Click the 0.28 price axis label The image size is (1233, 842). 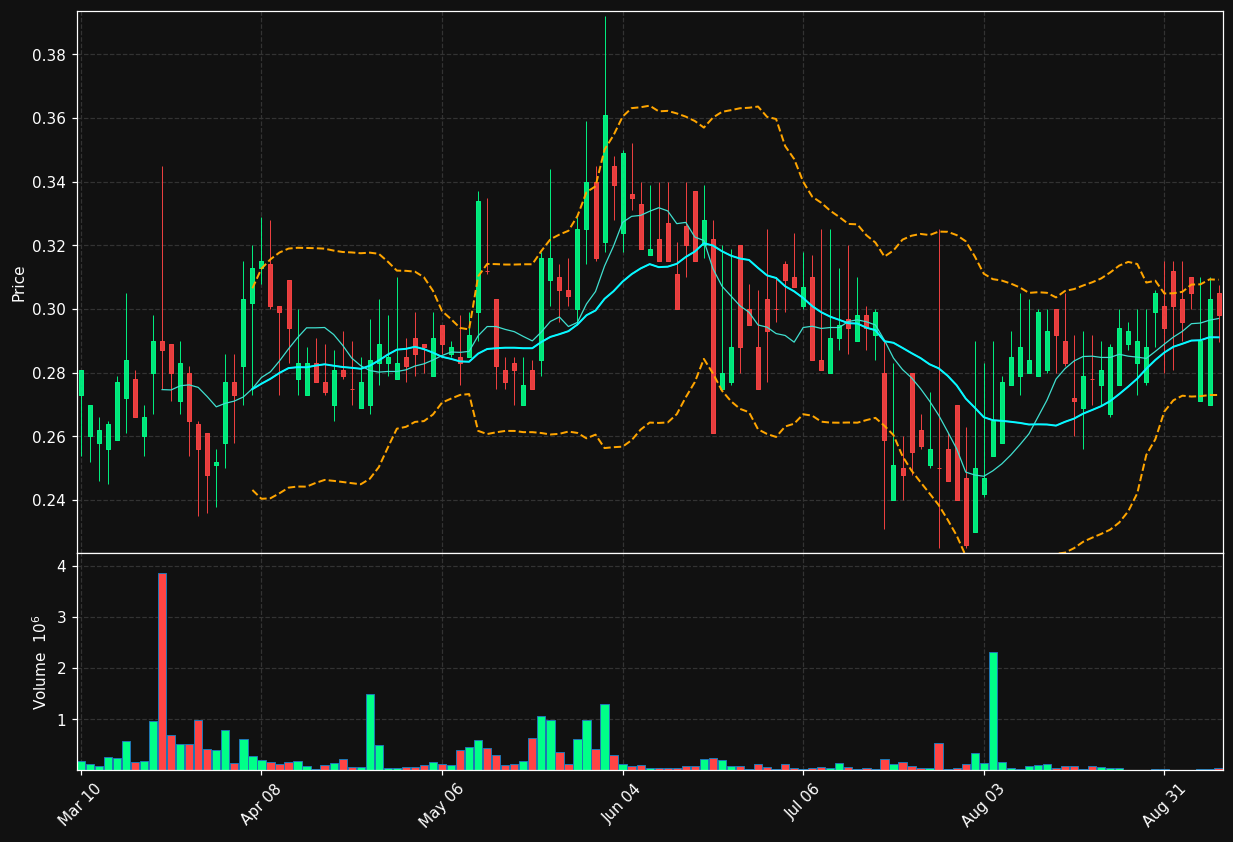point(50,373)
